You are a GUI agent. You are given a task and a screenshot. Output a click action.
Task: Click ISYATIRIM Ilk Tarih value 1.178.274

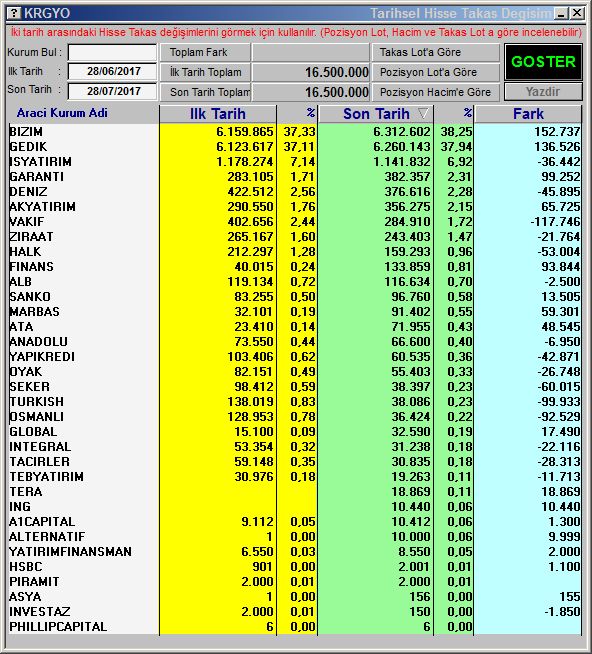click(x=244, y=162)
